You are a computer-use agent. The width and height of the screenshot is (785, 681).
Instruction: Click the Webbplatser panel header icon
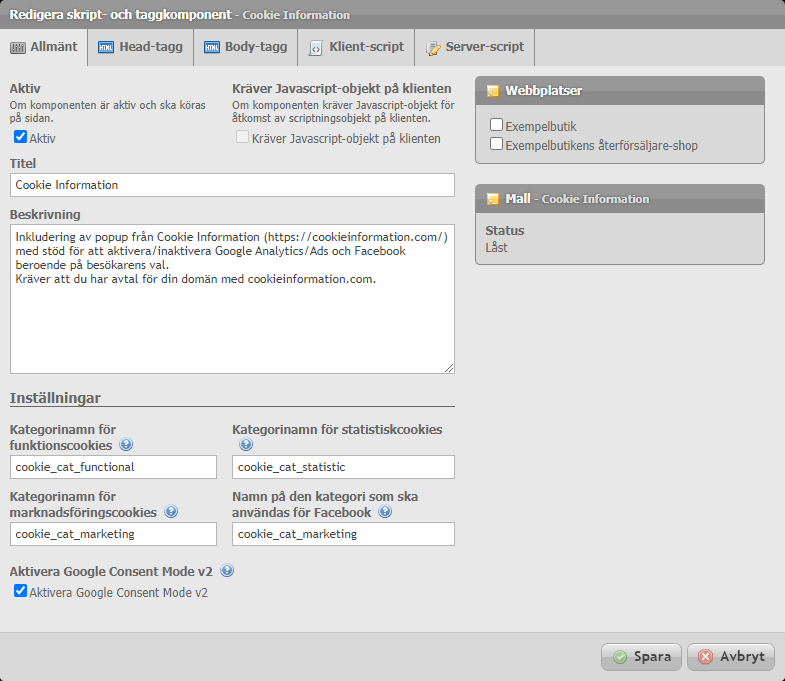pos(492,91)
